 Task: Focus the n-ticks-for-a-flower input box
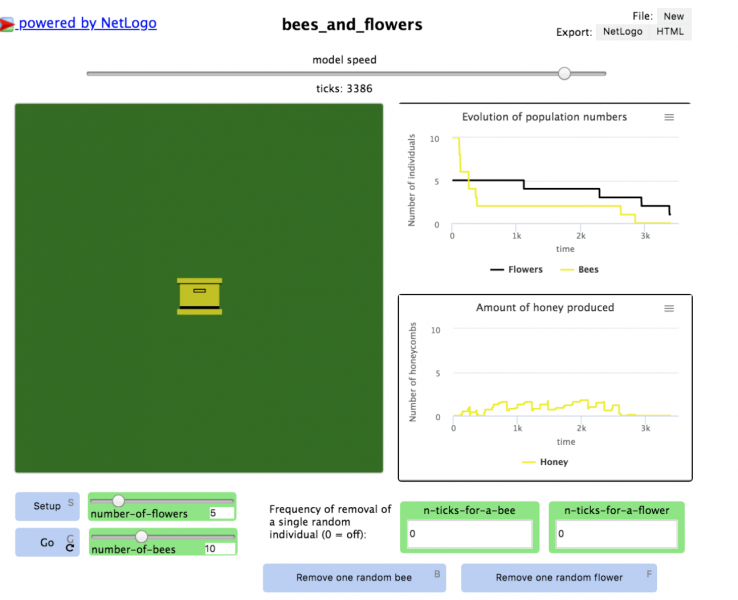[x=617, y=535]
